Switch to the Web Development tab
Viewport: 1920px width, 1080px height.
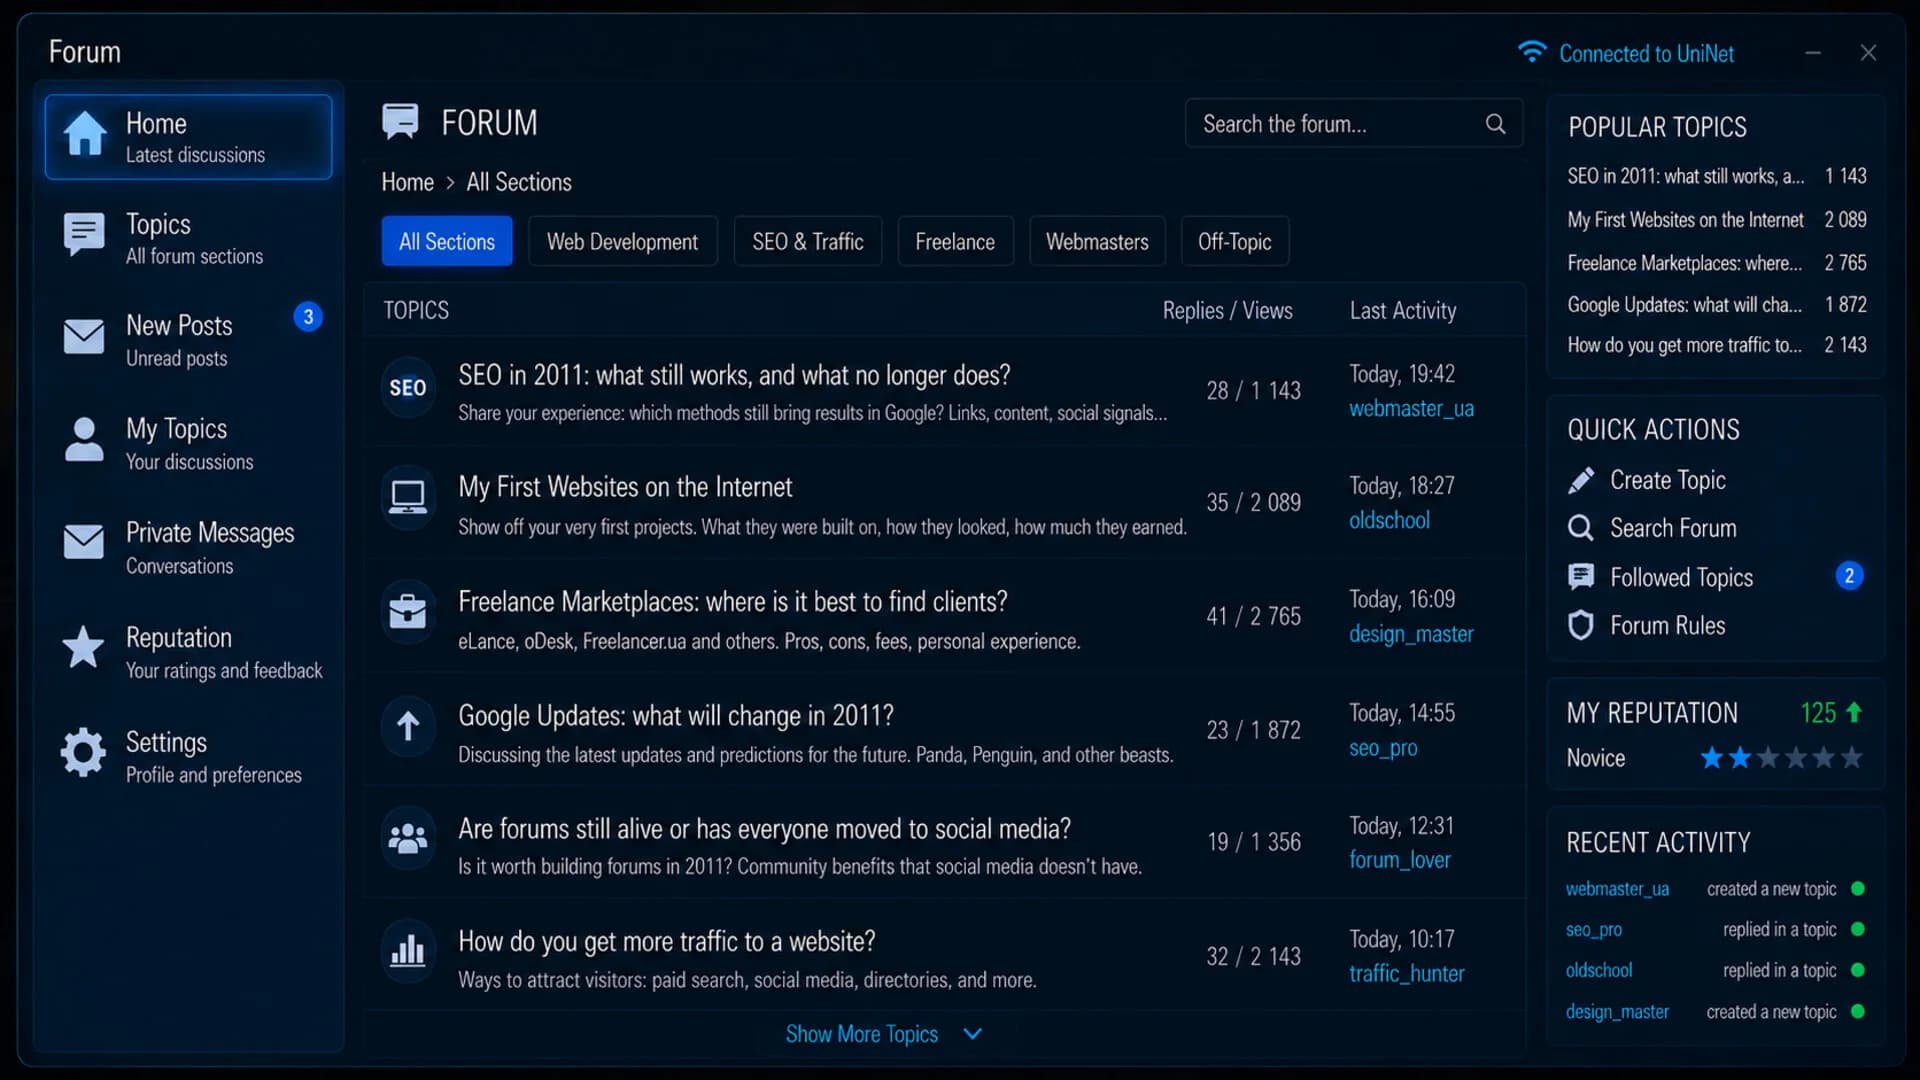[622, 241]
